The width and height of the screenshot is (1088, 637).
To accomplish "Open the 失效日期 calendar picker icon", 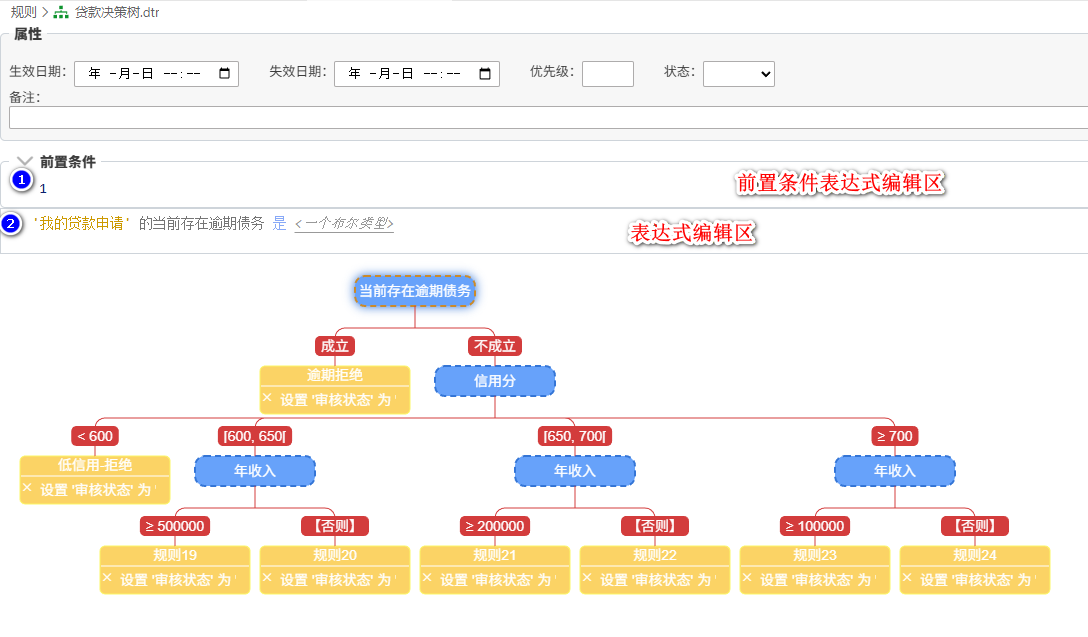I will coord(484,74).
